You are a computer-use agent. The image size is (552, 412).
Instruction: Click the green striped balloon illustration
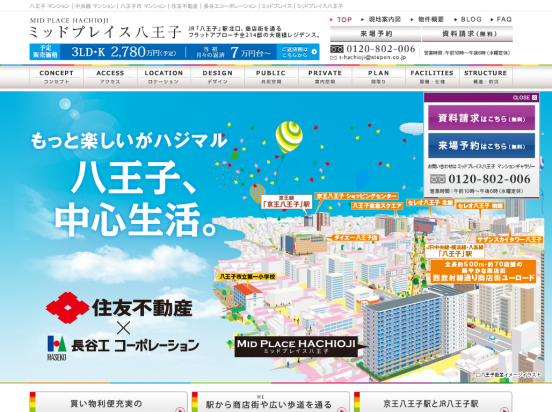(x=289, y=137)
